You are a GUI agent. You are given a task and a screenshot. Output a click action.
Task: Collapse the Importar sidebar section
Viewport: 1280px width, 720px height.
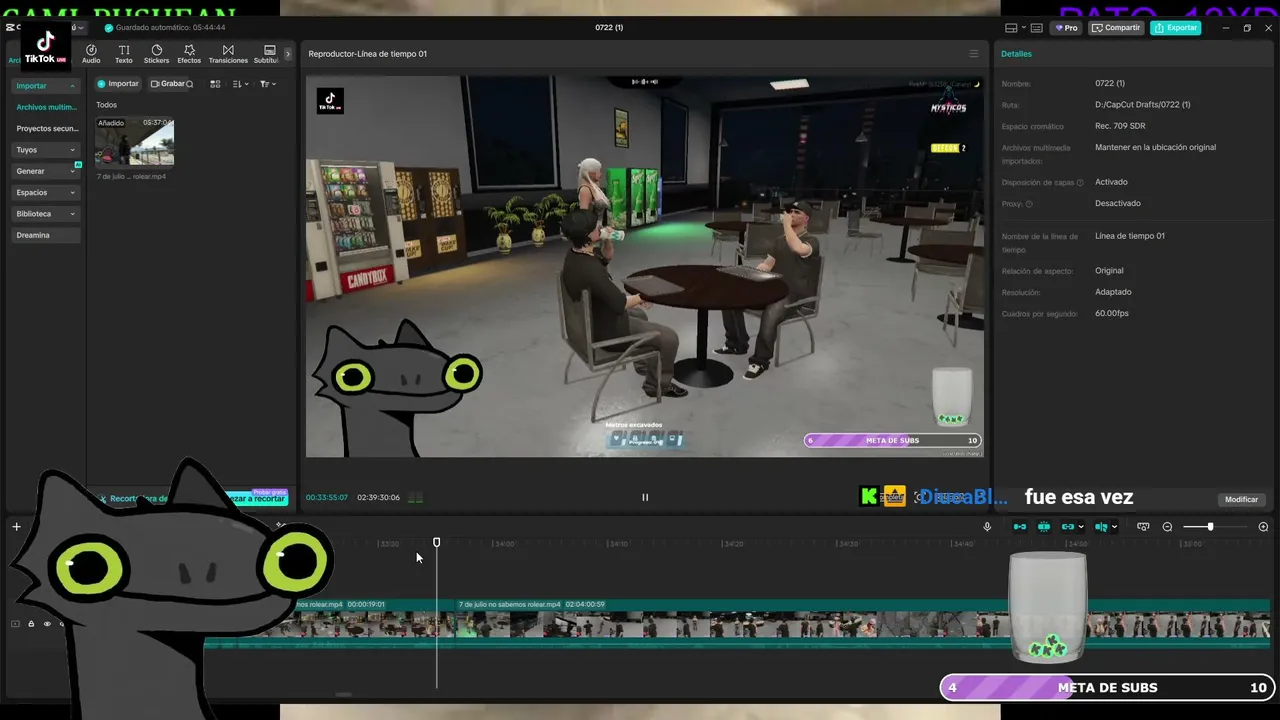(46, 86)
